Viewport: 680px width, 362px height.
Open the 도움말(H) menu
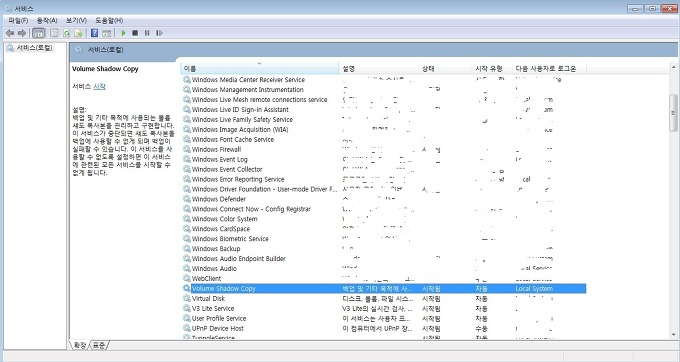pos(109,20)
